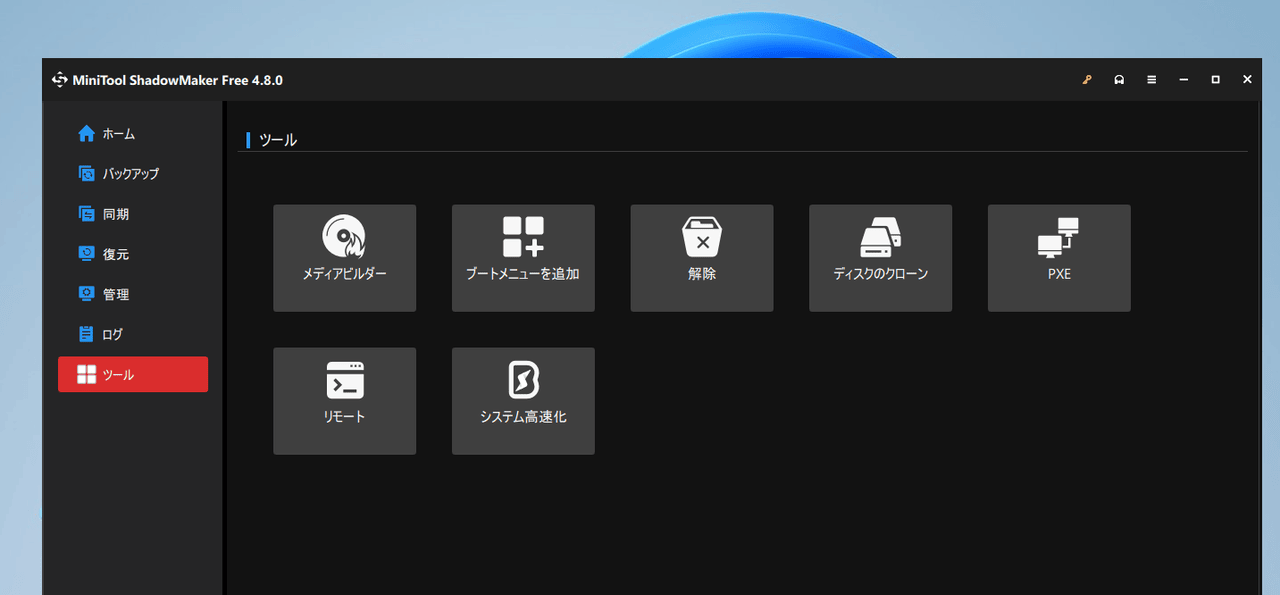Image resolution: width=1280 pixels, height=595 pixels.
Task: Click the システム高速化 tile label text
Action: click(x=523, y=417)
